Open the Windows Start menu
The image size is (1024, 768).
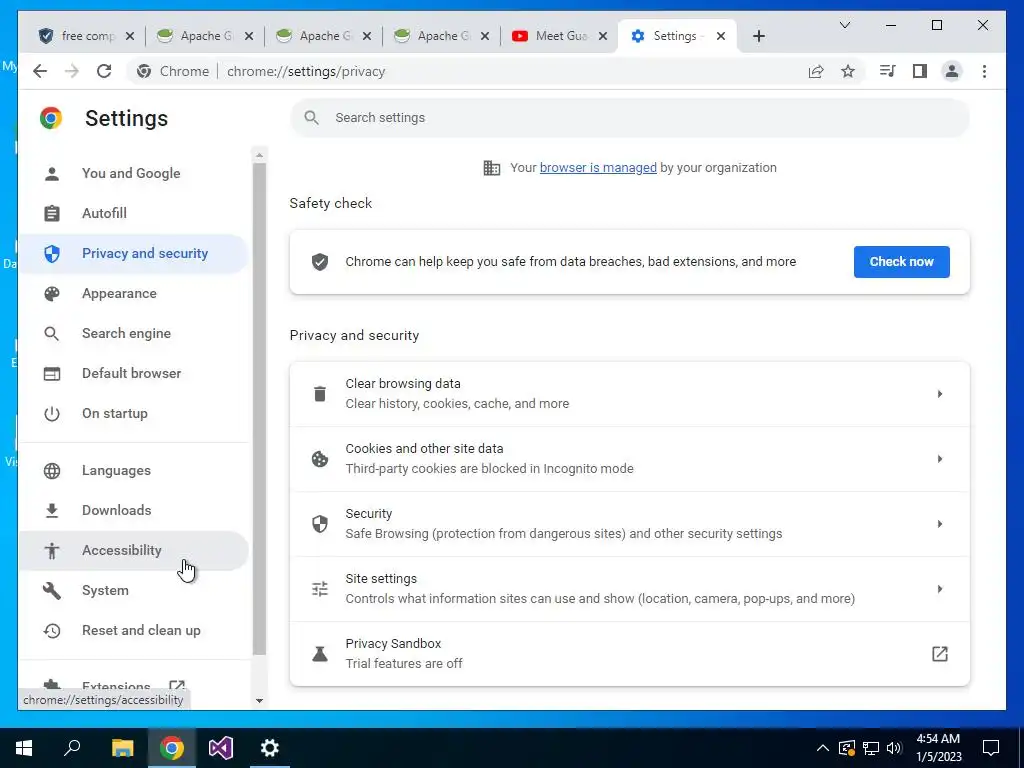[x=24, y=748]
